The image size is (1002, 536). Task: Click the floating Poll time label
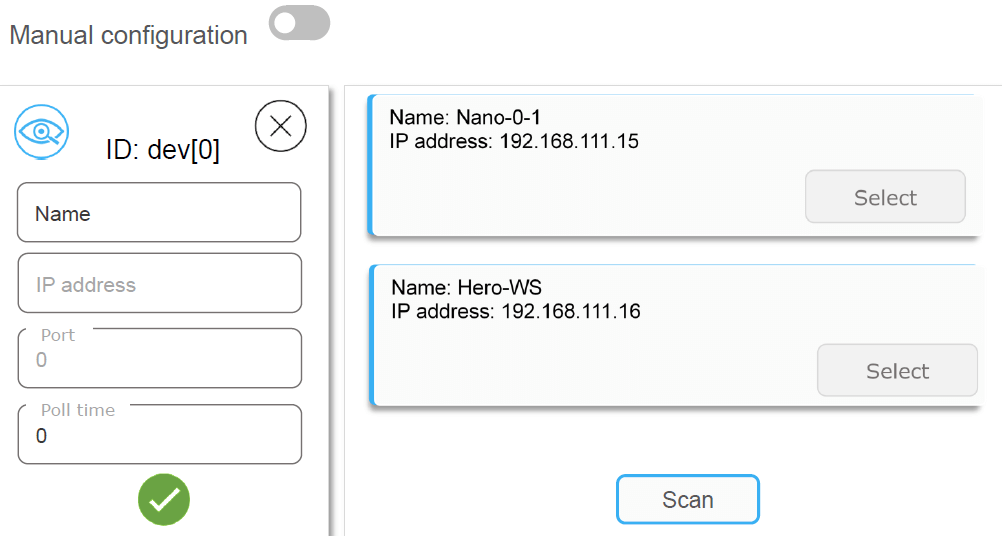(x=78, y=410)
